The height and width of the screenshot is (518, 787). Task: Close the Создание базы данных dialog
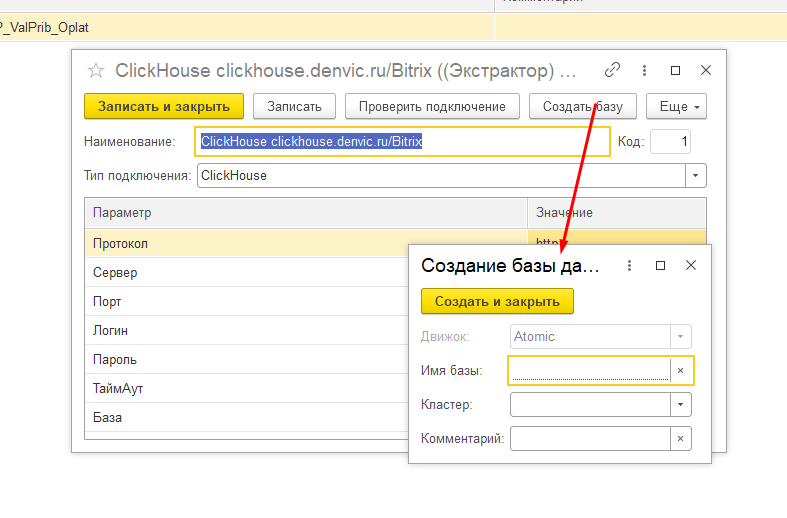tap(691, 265)
